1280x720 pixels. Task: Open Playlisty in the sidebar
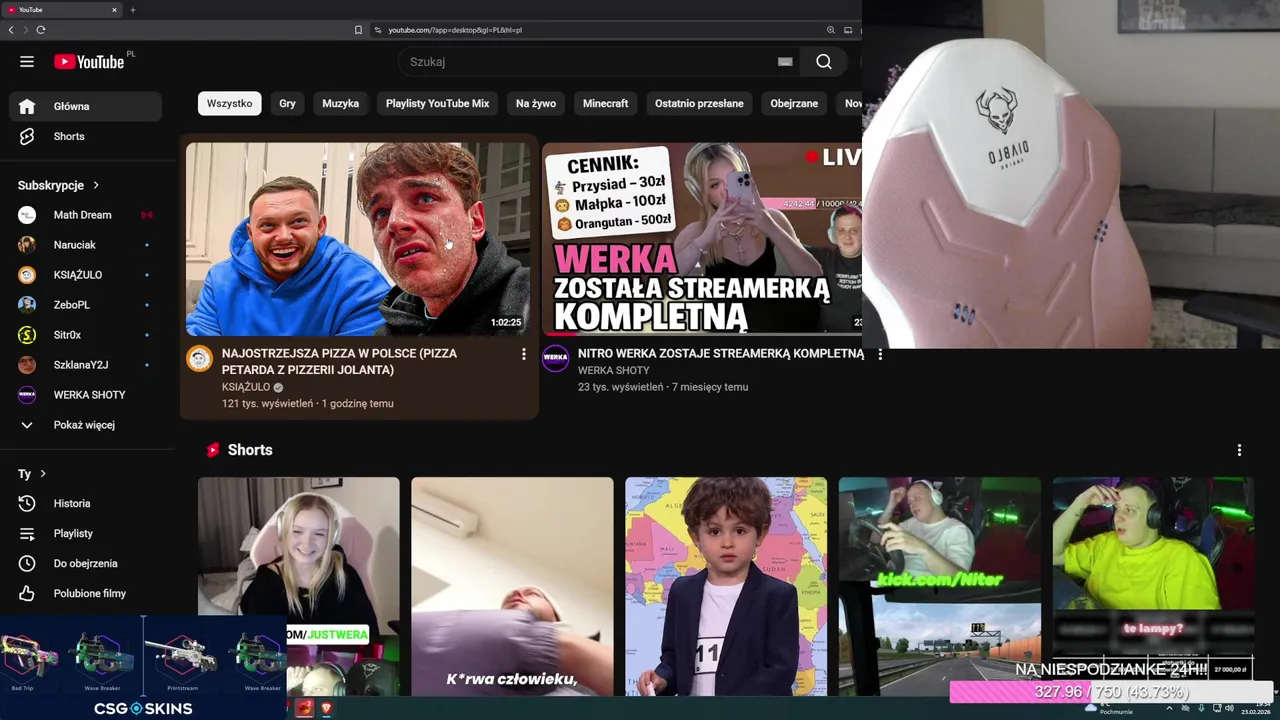coord(85,533)
